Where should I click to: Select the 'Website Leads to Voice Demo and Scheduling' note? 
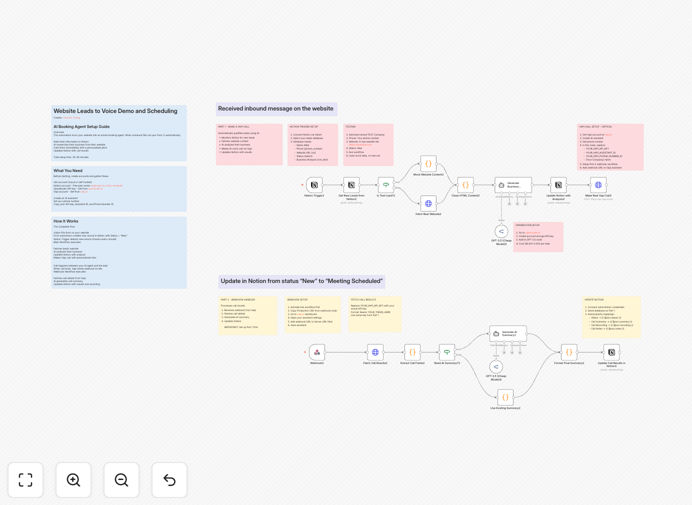pos(119,133)
